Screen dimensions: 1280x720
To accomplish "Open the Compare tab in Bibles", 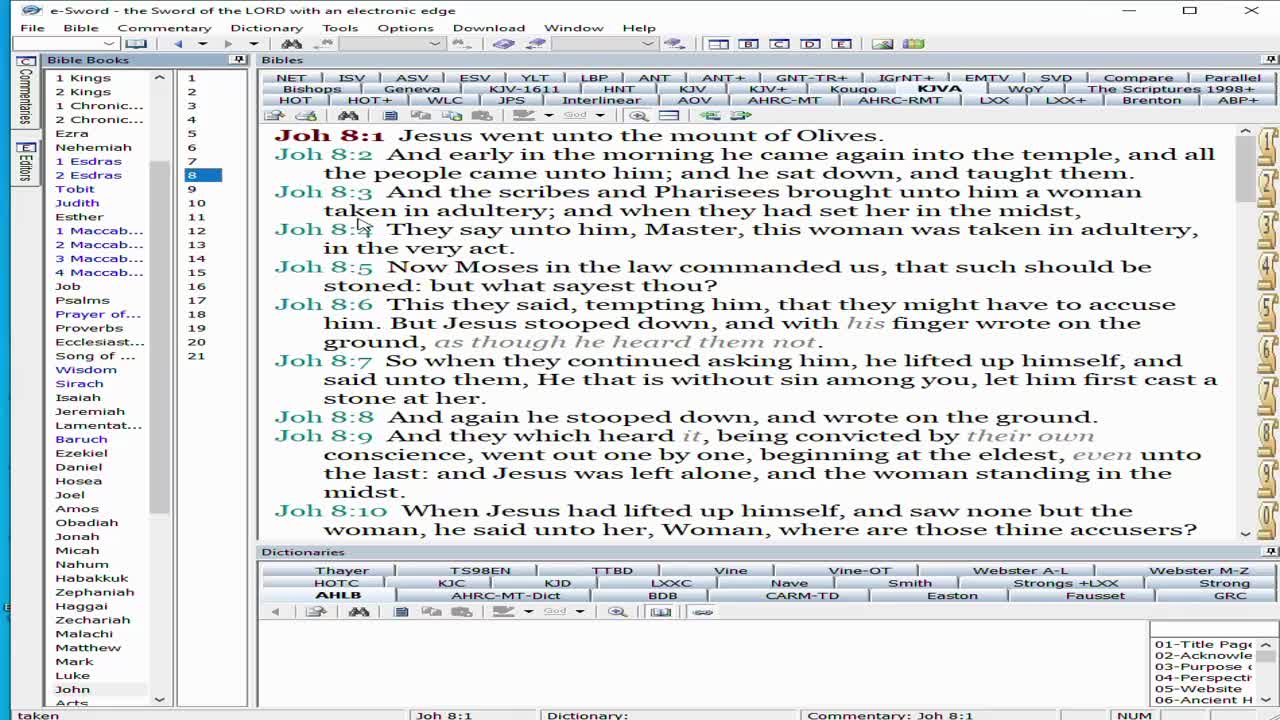I will pyautogui.click(x=1138, y=78).
